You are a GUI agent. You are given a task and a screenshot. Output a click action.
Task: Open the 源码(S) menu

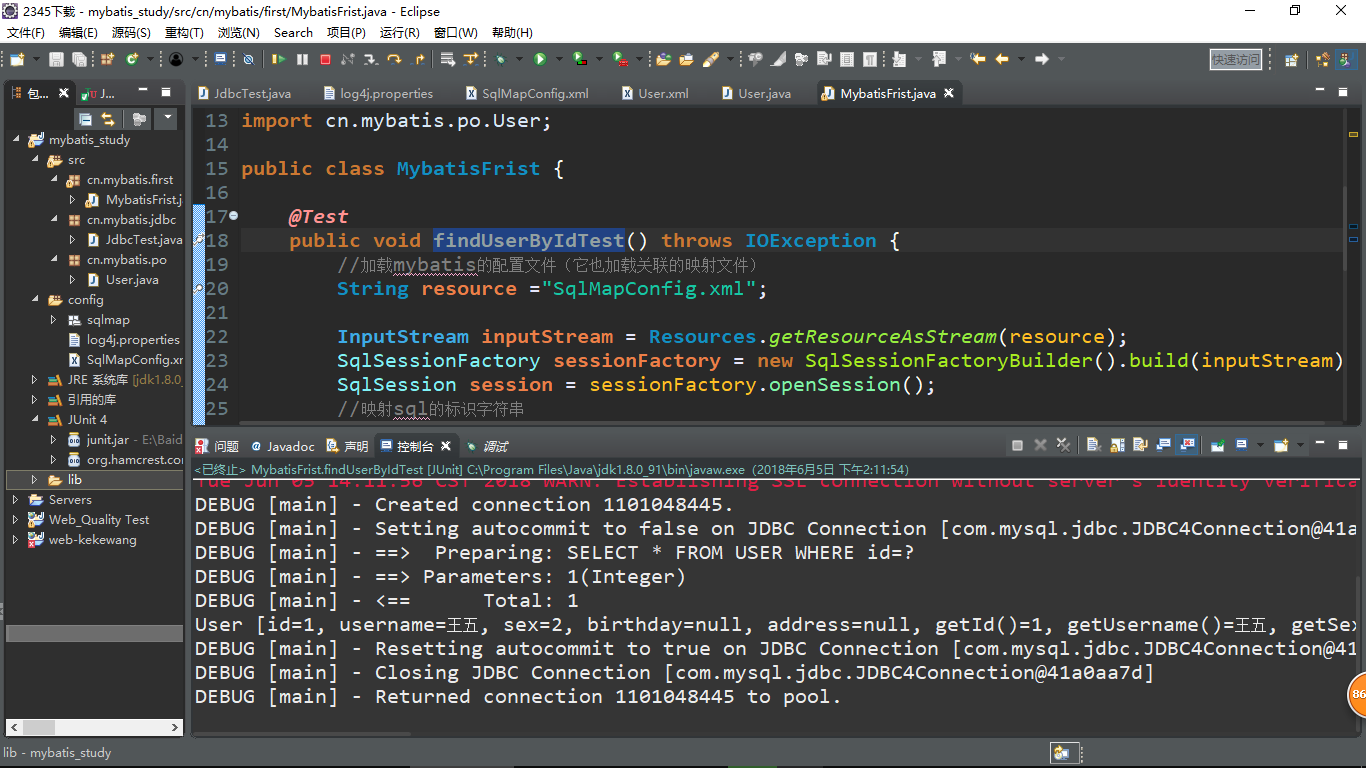coord(131,33)
